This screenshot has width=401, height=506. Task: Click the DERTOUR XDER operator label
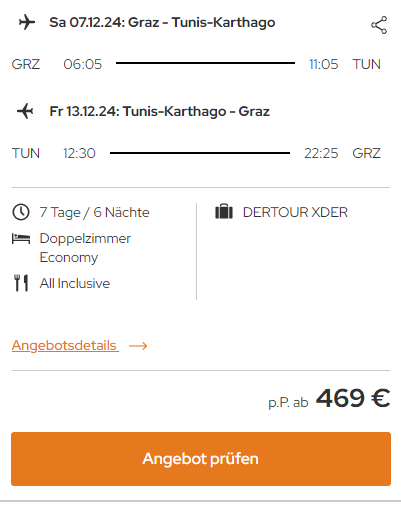(295, 212)
